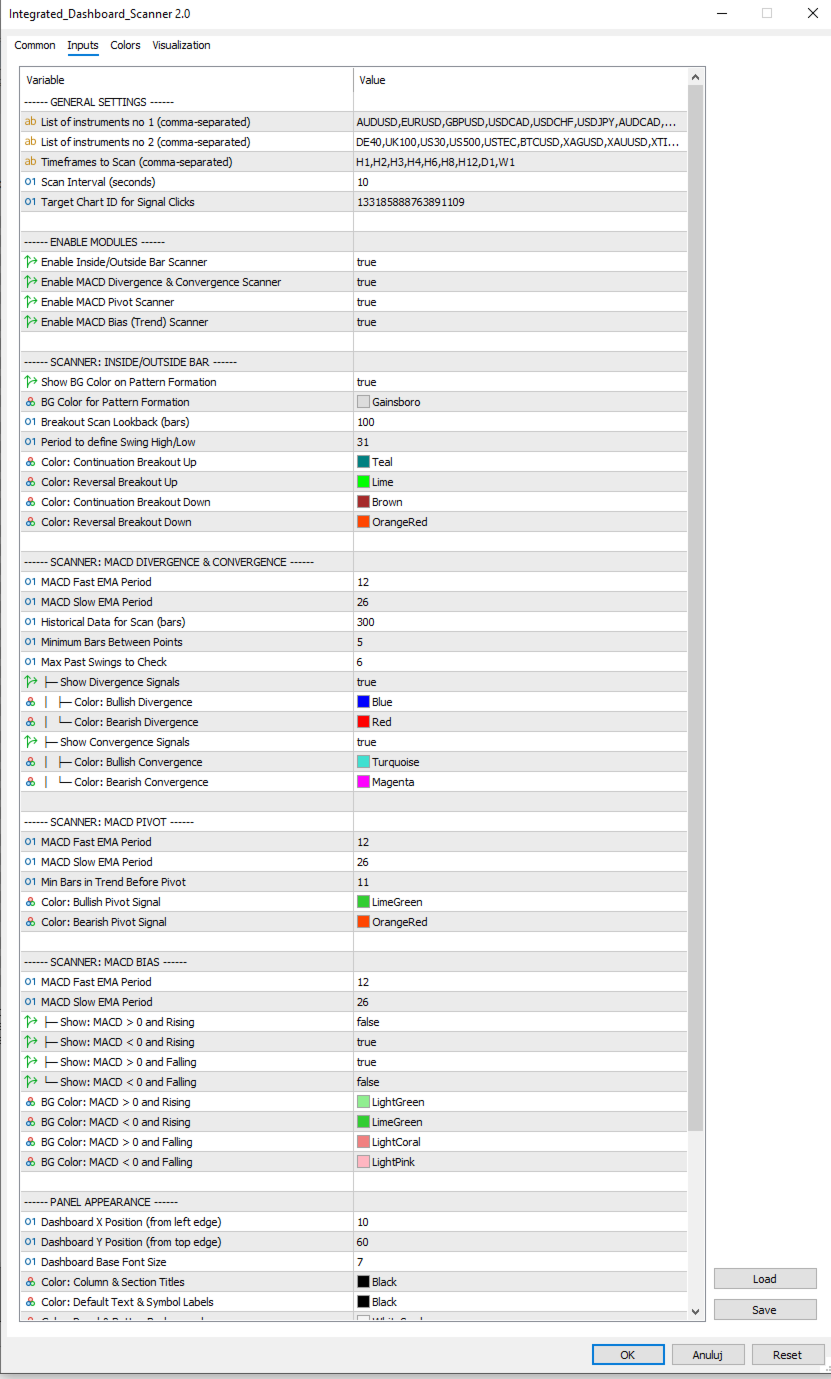Click integer icon beside Dashboard X Position
831x1379 pixels.
[x=30, y=1222]
